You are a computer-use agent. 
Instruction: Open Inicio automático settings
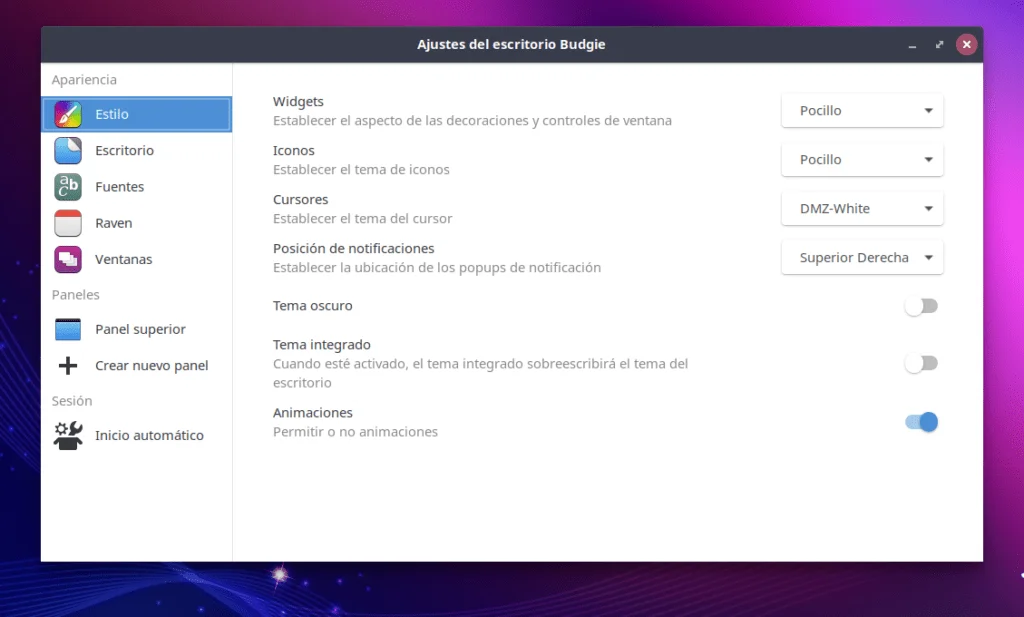point(136,435)
